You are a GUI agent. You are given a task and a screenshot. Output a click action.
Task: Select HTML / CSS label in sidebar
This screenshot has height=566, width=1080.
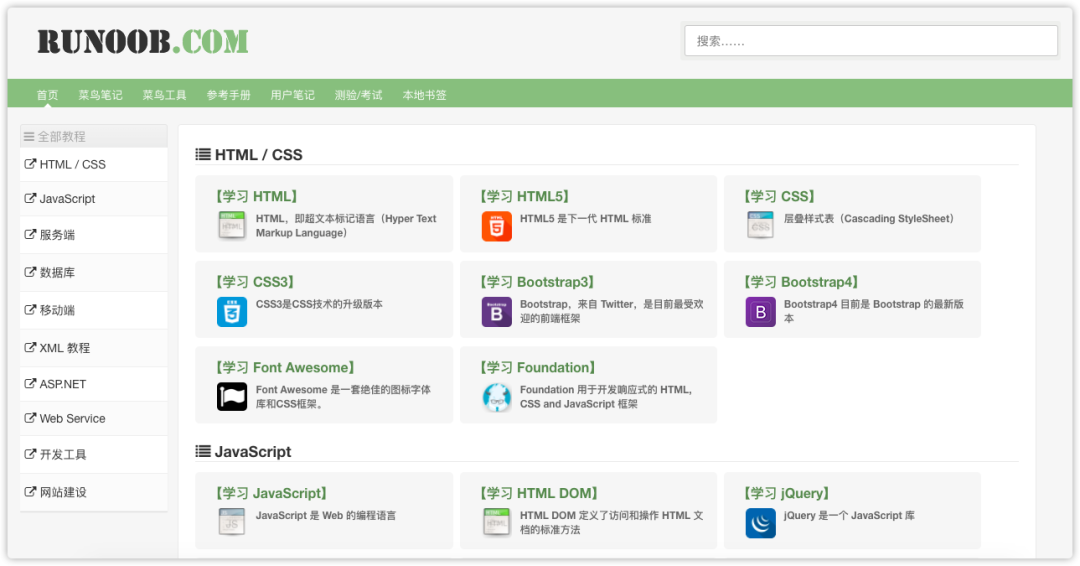click(72, 164)
